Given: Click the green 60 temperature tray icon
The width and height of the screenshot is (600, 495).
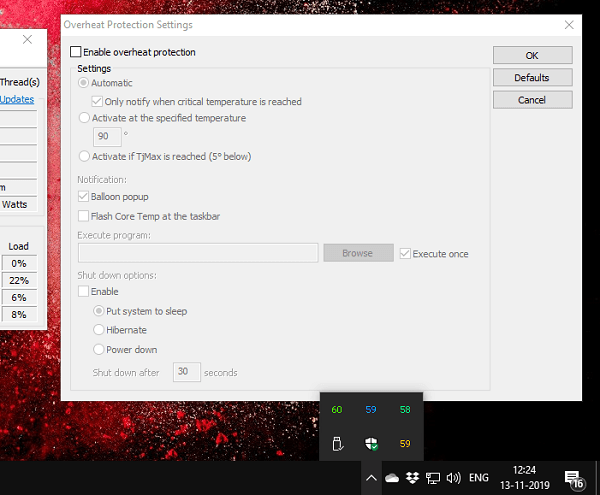Looking at the screenshot, I should (x=337, y=410).
